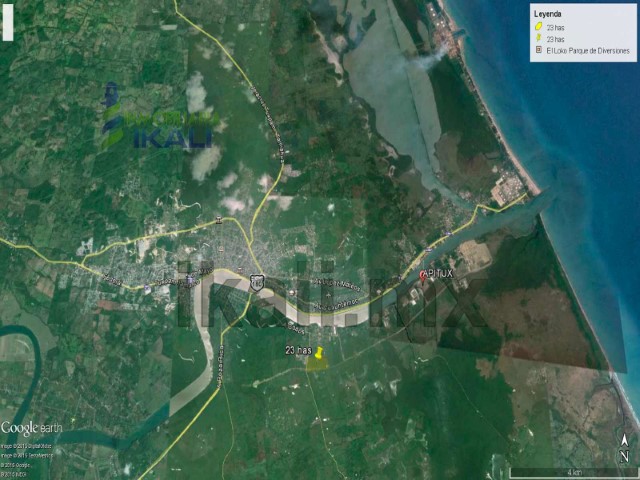Click the white rectangle in top-left corner
Image resolution: width=640 pixels, height=480 pixels.
click(8, 21)
